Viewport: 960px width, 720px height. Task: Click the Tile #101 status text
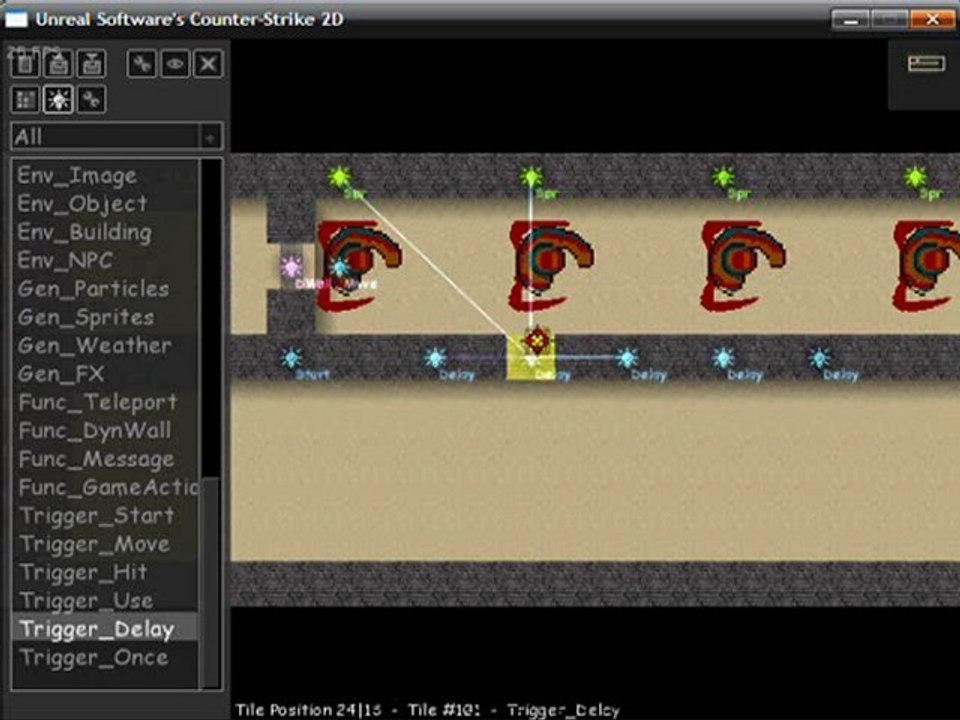[444, 710]
